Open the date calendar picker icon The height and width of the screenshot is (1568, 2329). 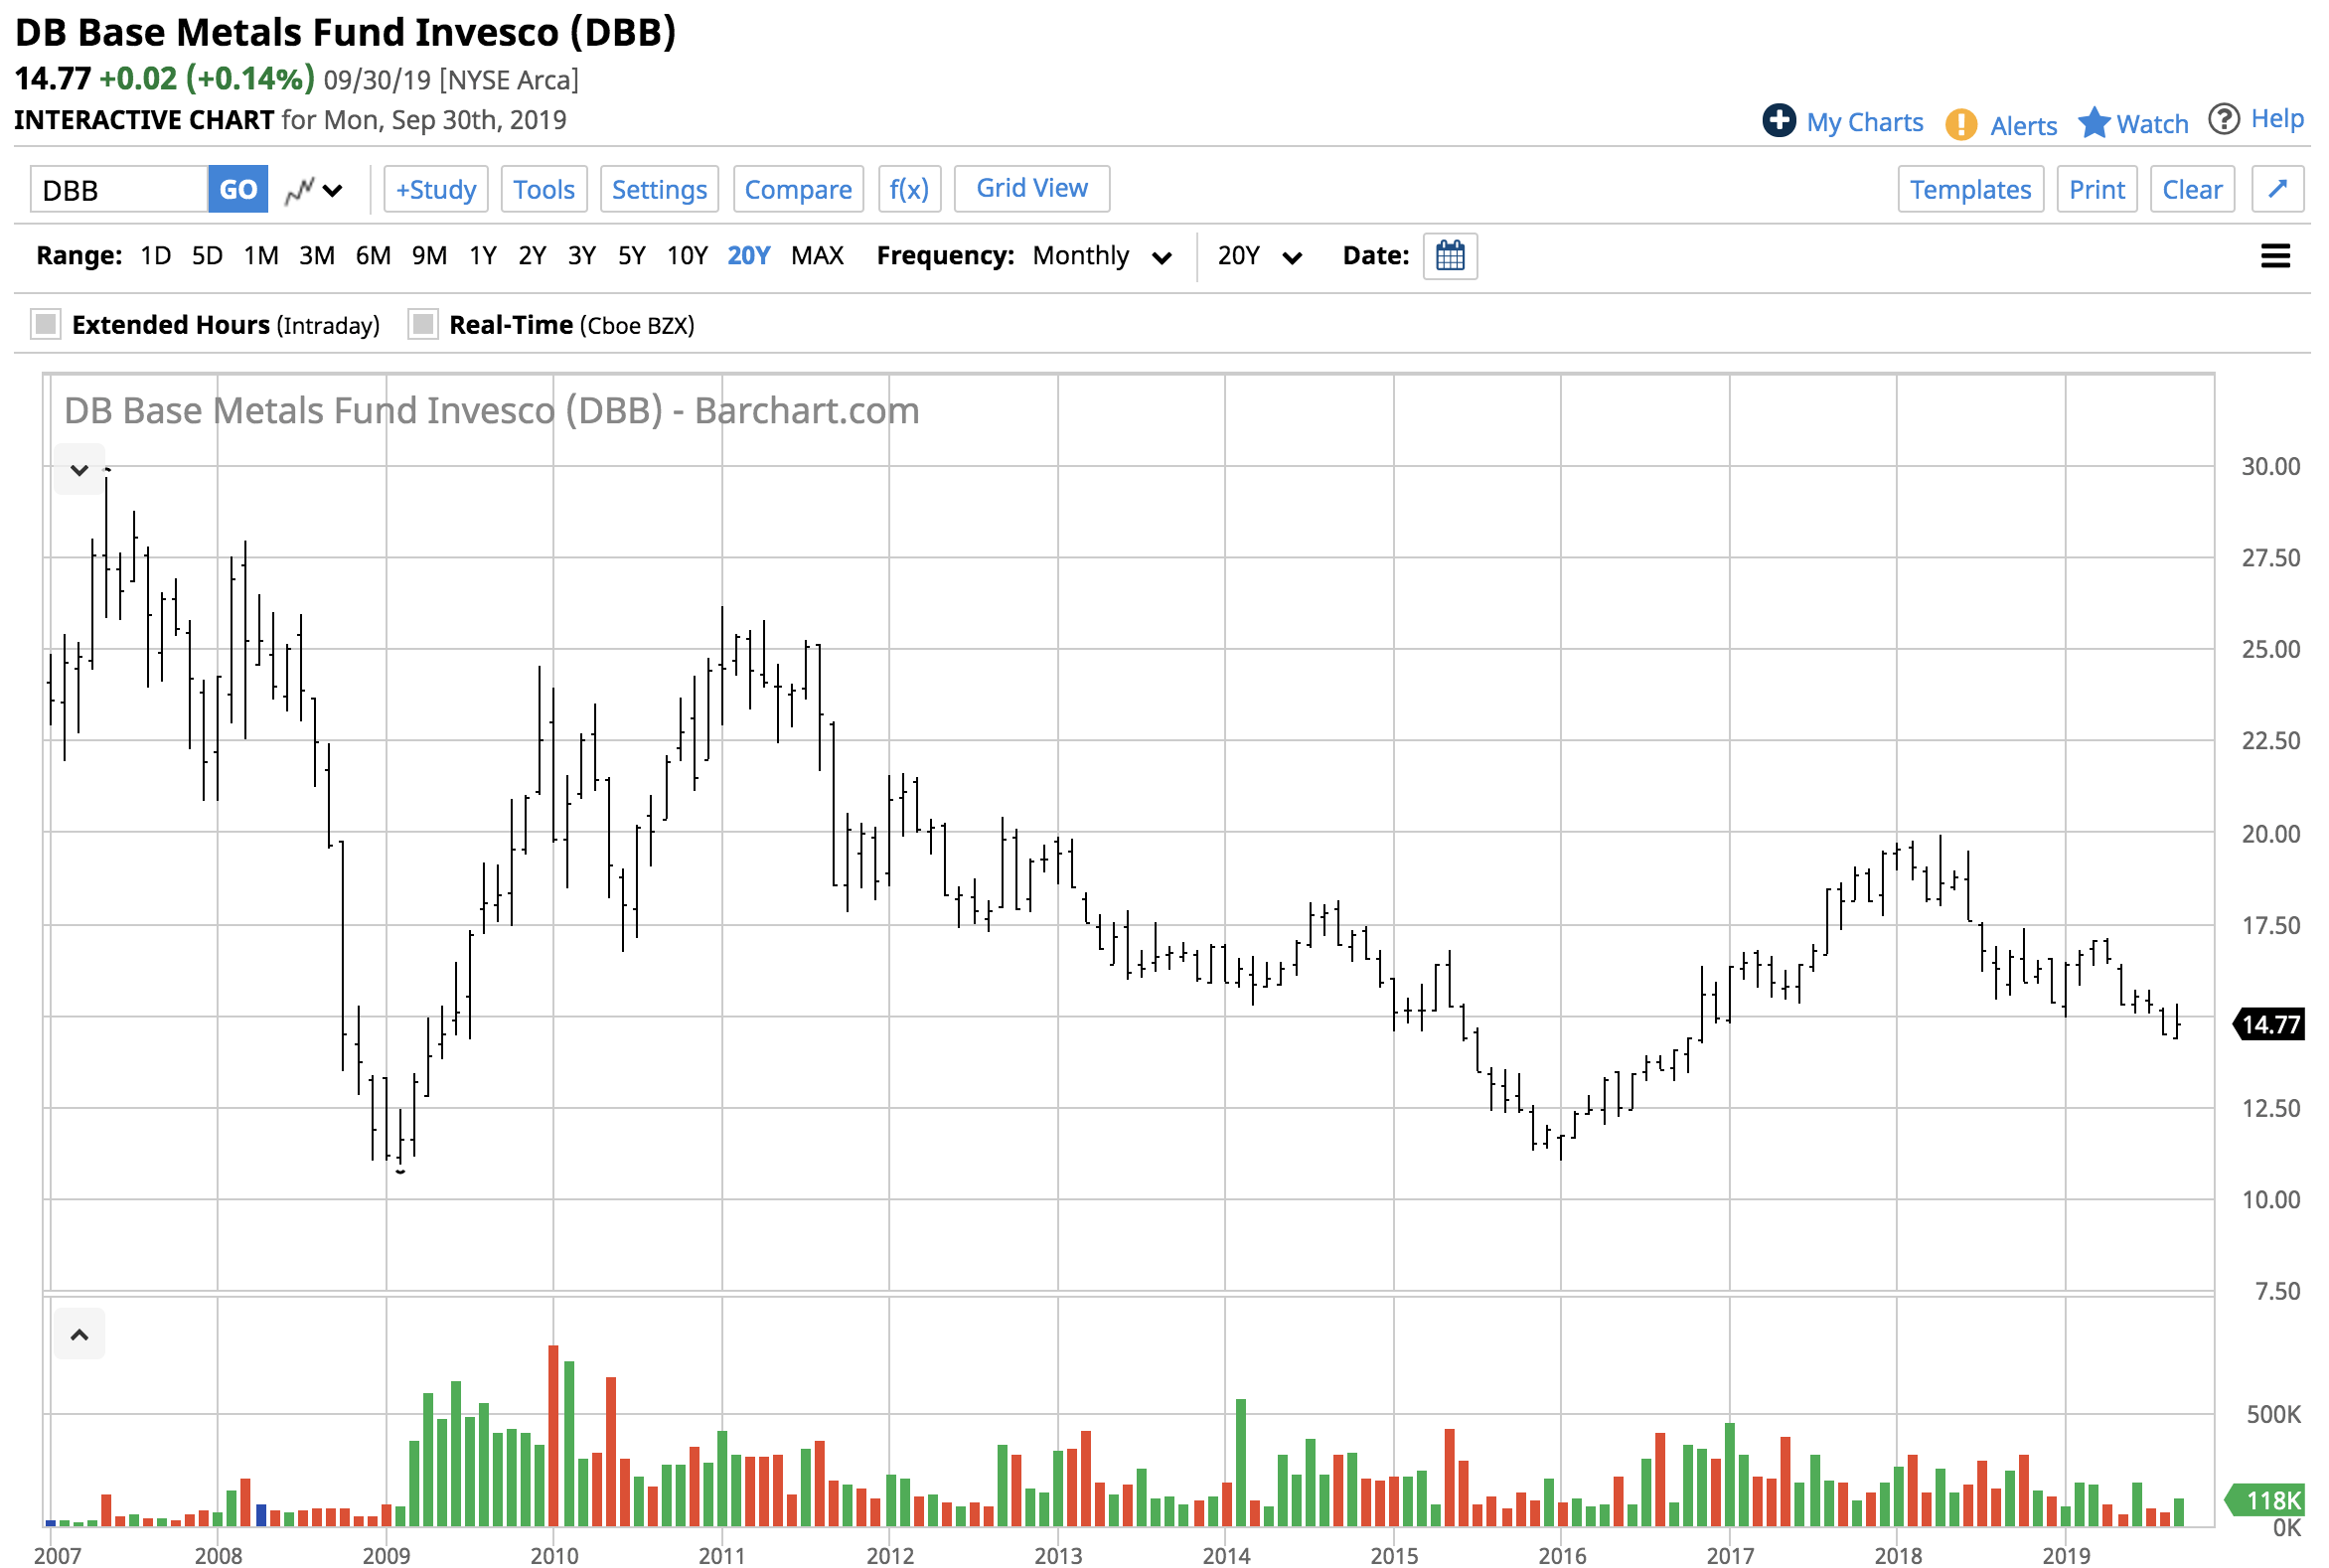point(1449,256)
